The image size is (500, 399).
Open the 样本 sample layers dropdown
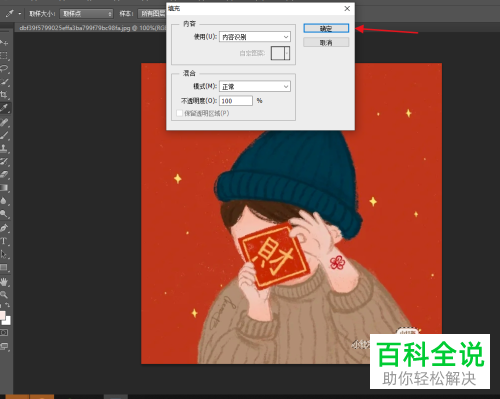click(x=152, y=14)
